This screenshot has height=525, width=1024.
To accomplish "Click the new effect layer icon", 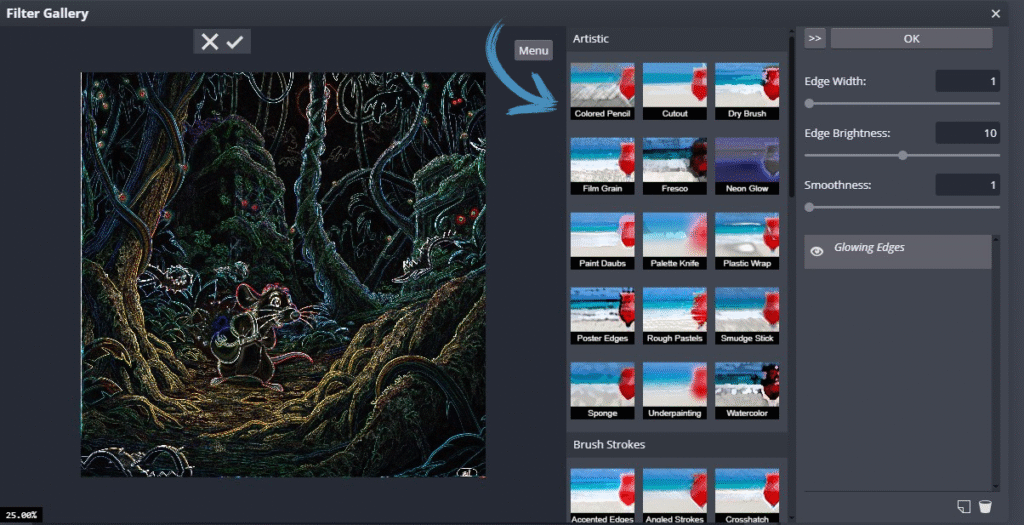I will pyautogui.click(x=963, y=507).
